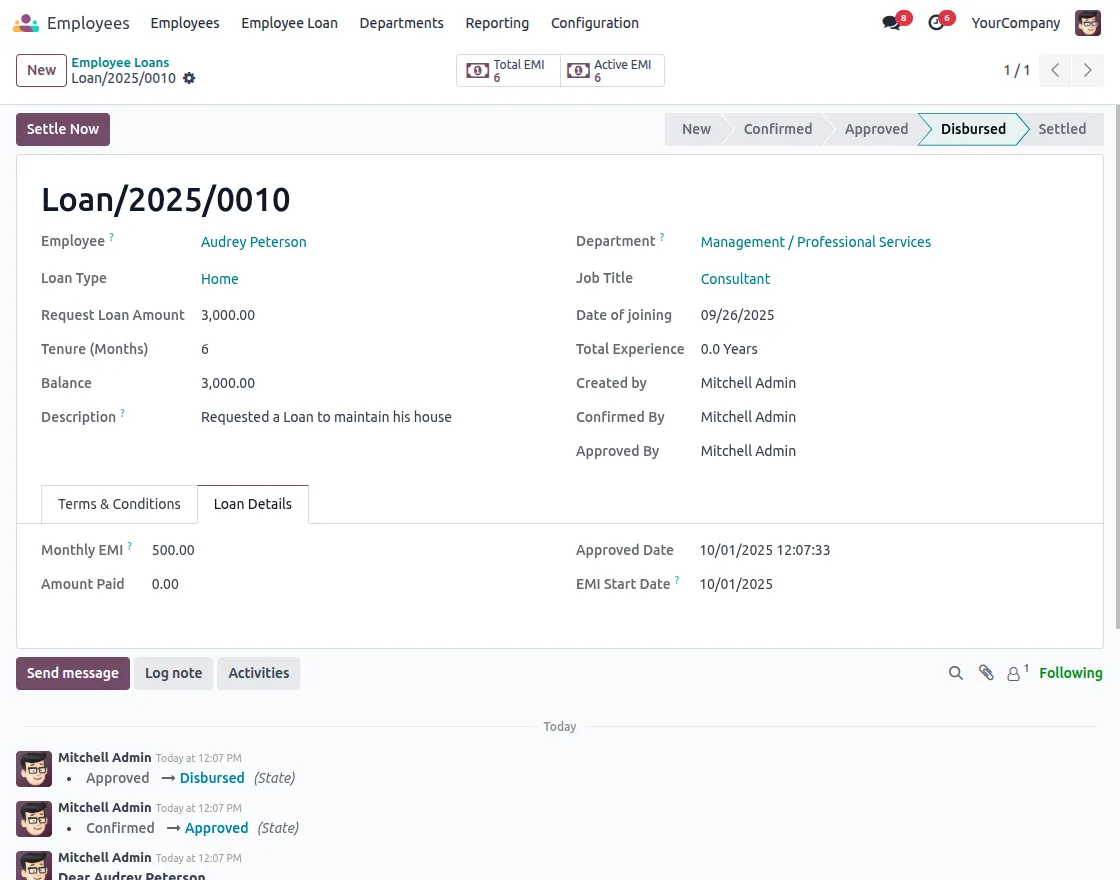Open the activities clock icon
Screen dimensions: 1120x880
(x=936, y=23)
